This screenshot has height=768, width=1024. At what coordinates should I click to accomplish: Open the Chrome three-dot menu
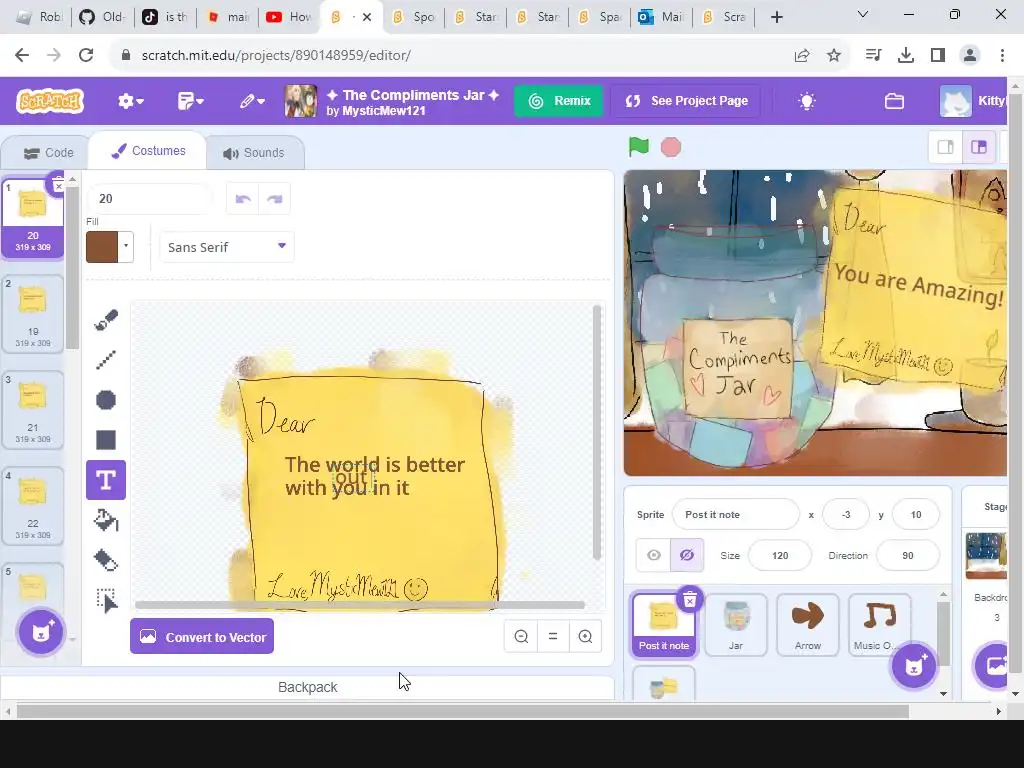[1002, 56]
